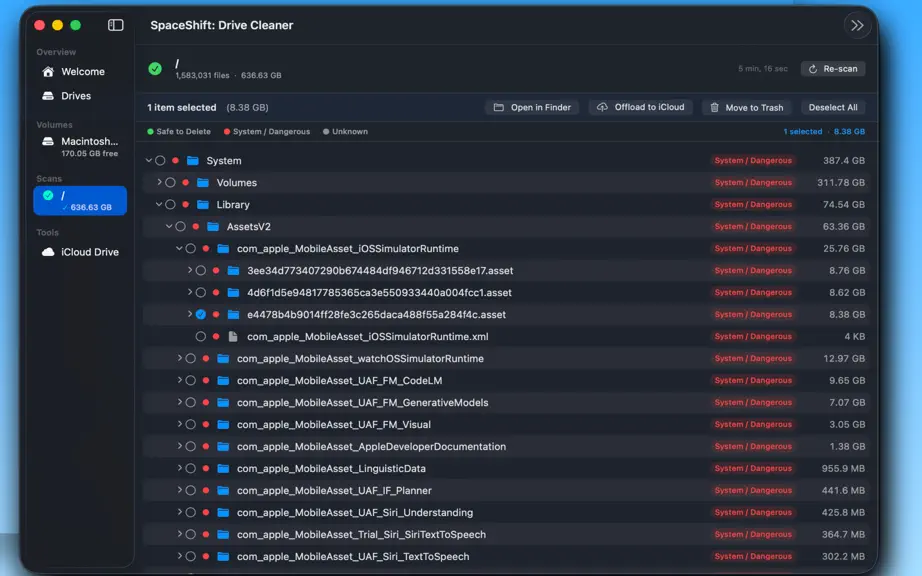The height and width of the screenshot is (576, 922).
Task: Click the 4d6f1d5e asset folder icon
Action: click(233, 293)
